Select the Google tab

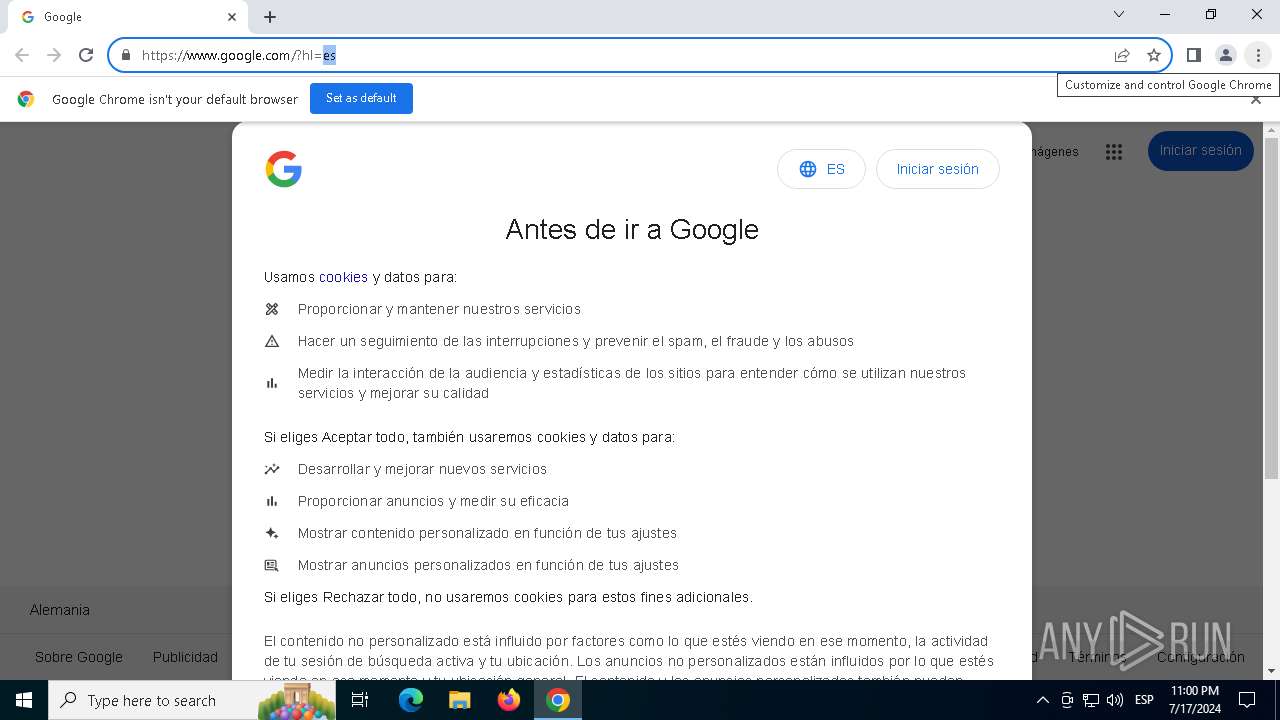click(x=128, y=17)
